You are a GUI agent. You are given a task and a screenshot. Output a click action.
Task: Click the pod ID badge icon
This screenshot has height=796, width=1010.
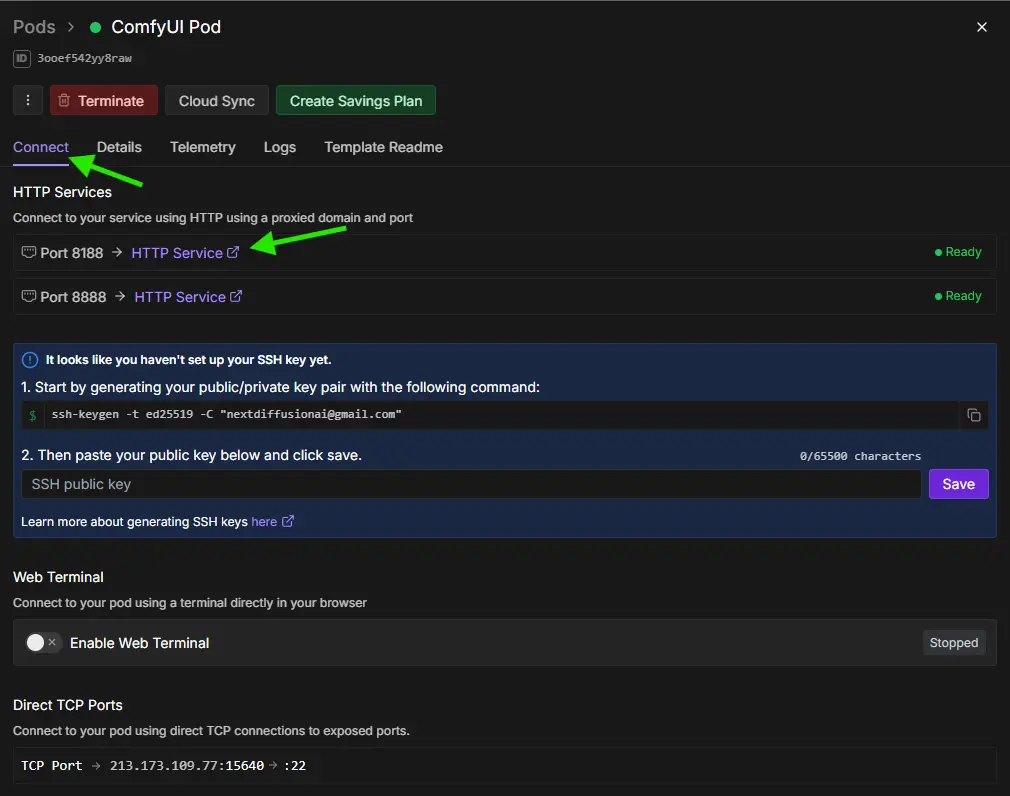tap(21, 59)
